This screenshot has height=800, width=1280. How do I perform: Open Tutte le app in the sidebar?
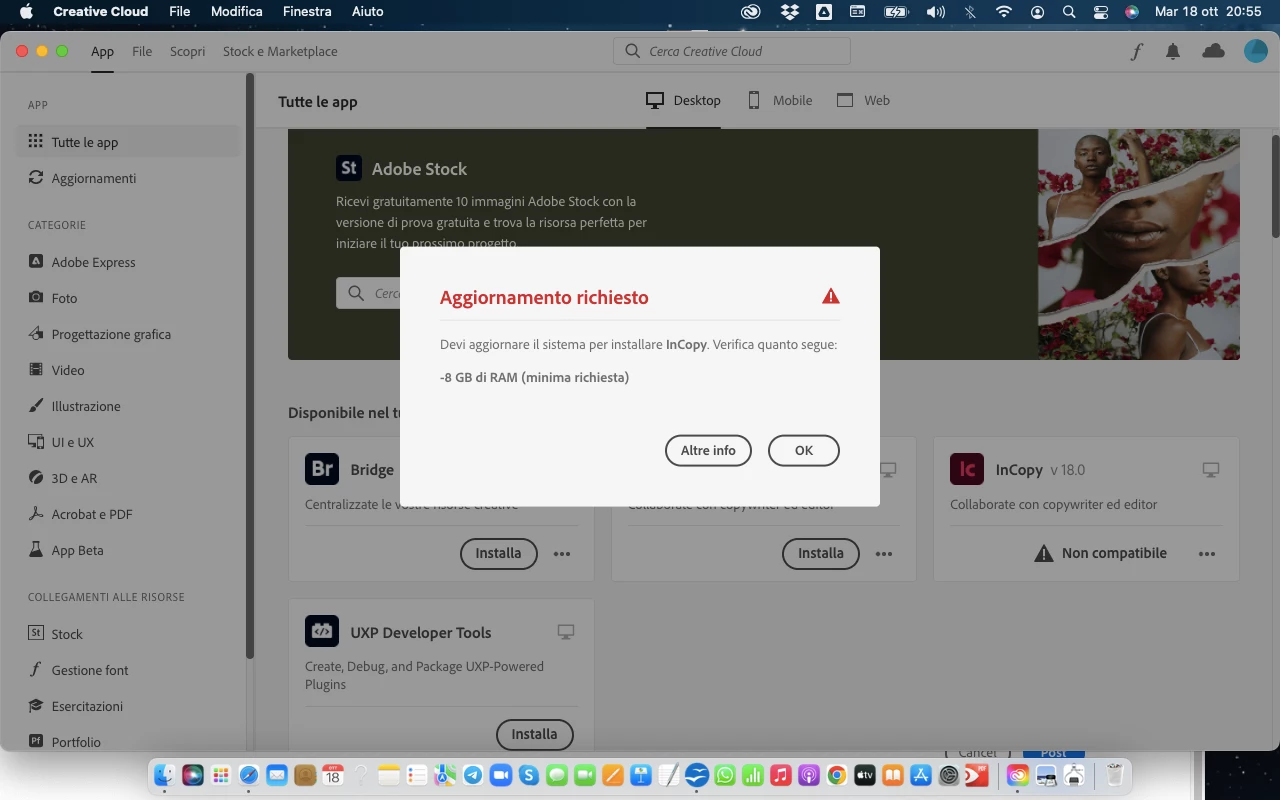click(x=128, y=142)
